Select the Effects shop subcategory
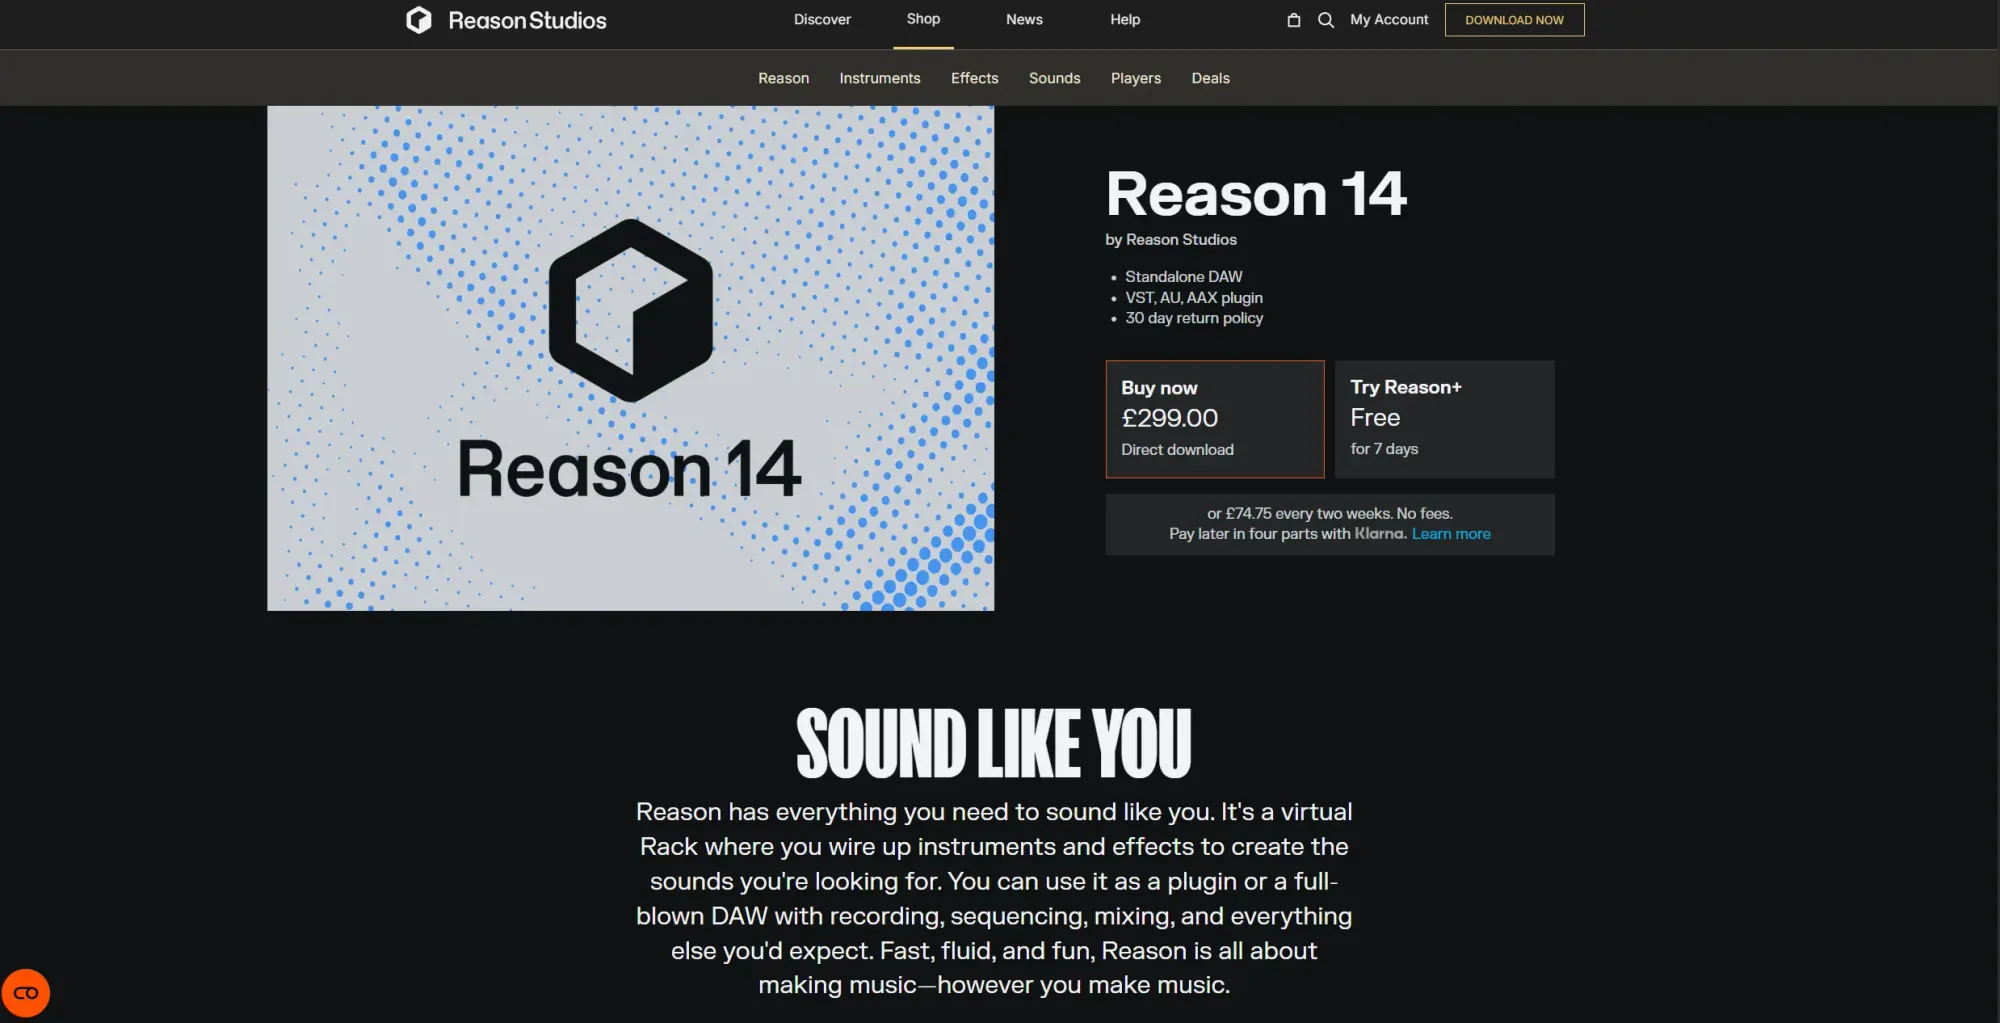 pyautogui.click(x=974, y=78)
